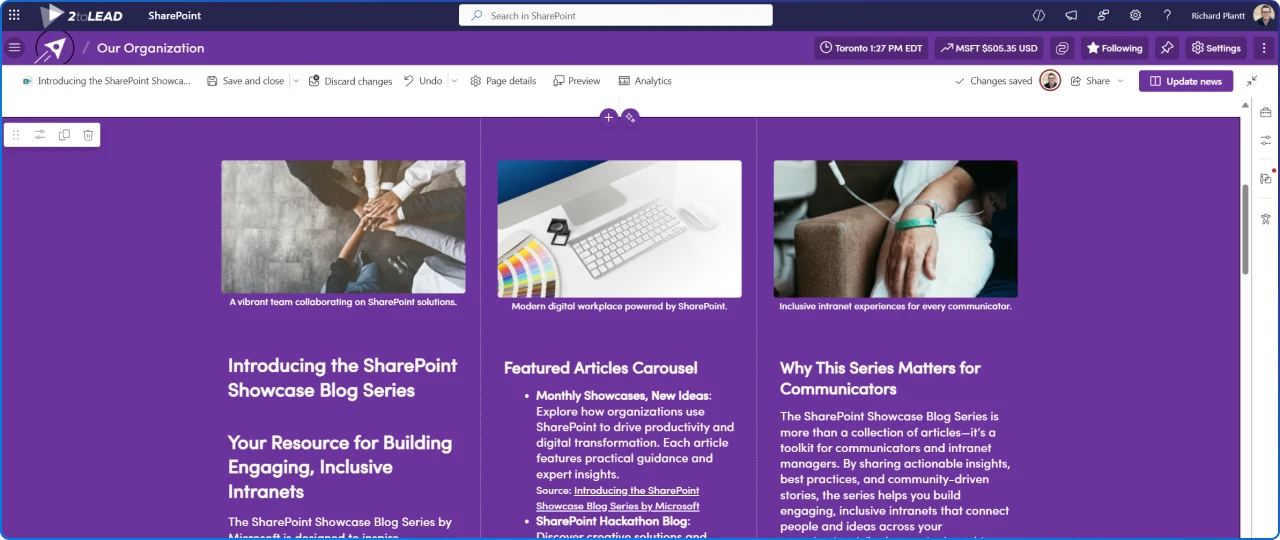Image resolution: width=1280 pixels, height=540 pixels.
Task: Open the section's edit properties sliders icon
Action: coord(40,135)
